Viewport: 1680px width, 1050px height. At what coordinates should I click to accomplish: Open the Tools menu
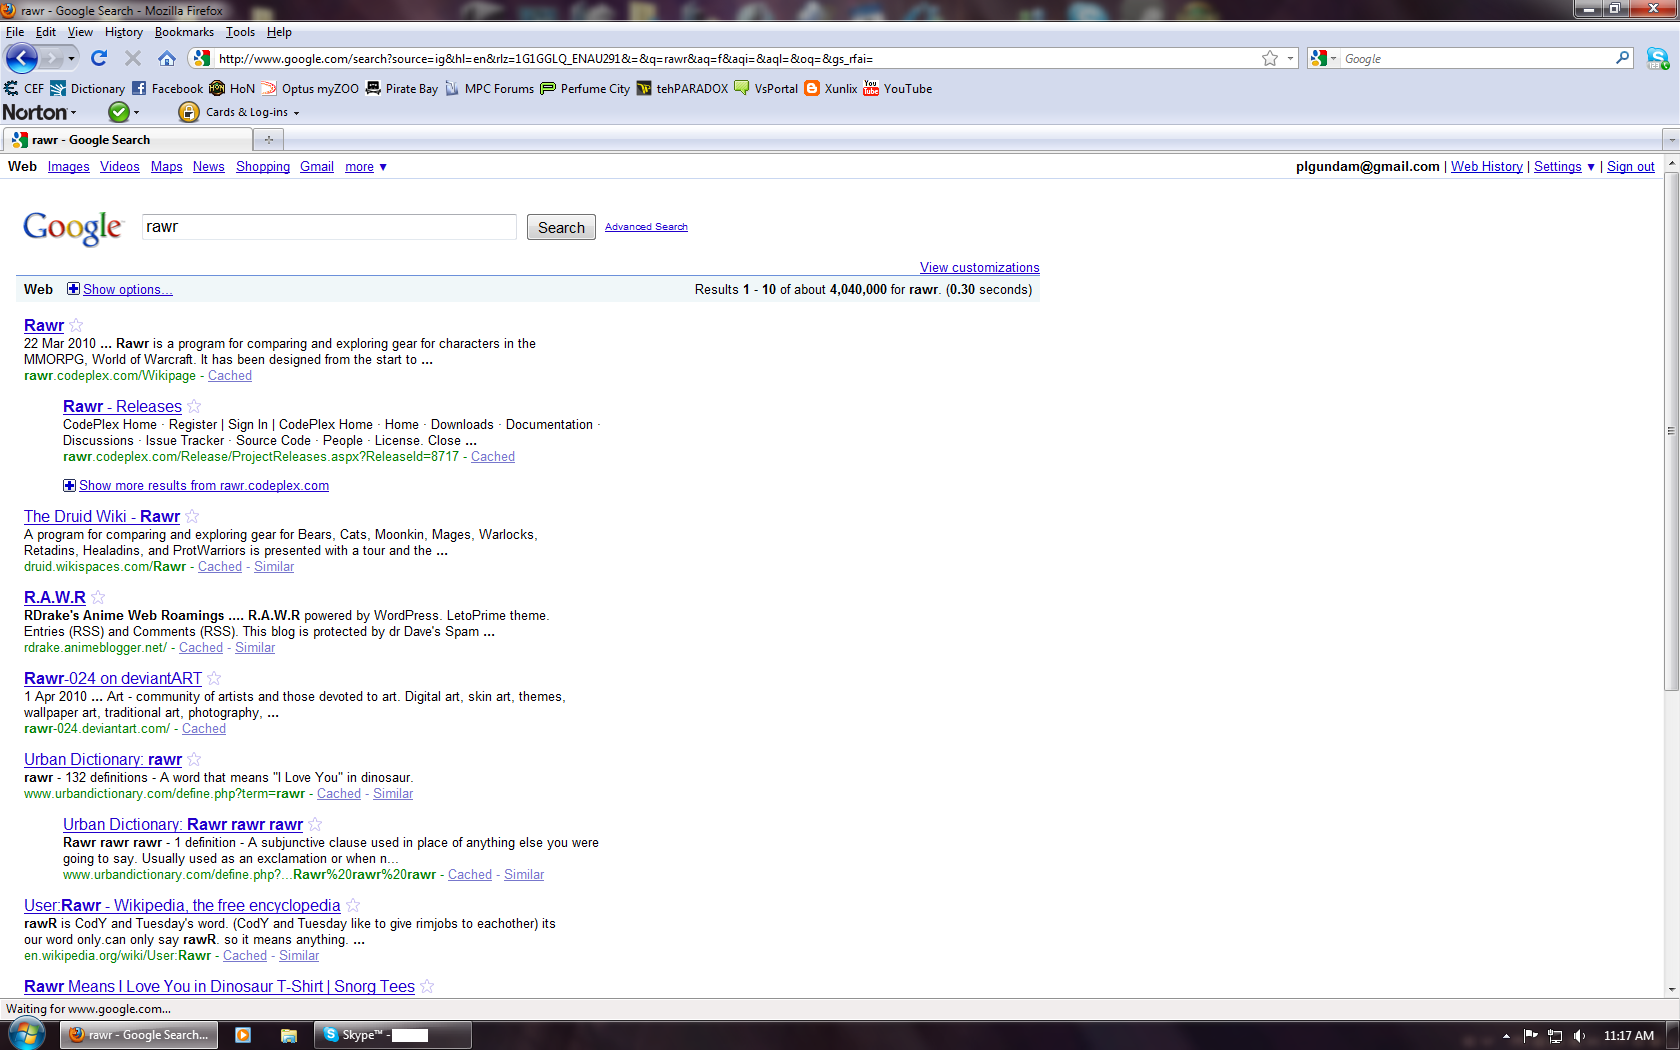[240, 32]
